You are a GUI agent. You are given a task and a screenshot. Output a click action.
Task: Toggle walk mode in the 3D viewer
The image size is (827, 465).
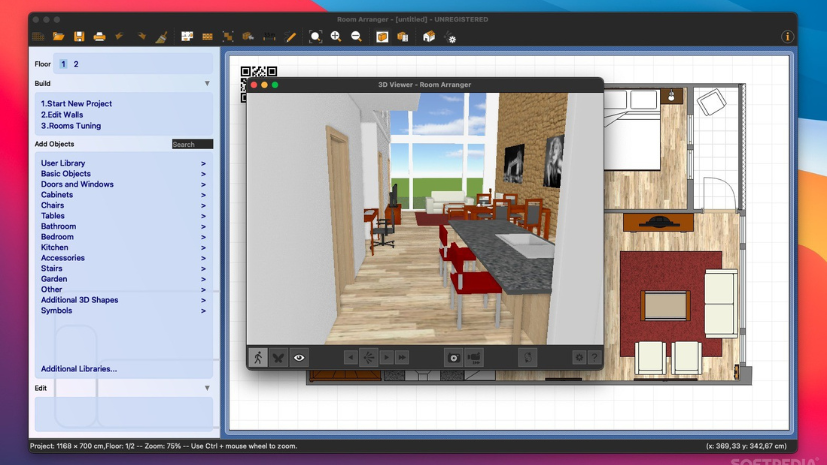tap(258, 357)
